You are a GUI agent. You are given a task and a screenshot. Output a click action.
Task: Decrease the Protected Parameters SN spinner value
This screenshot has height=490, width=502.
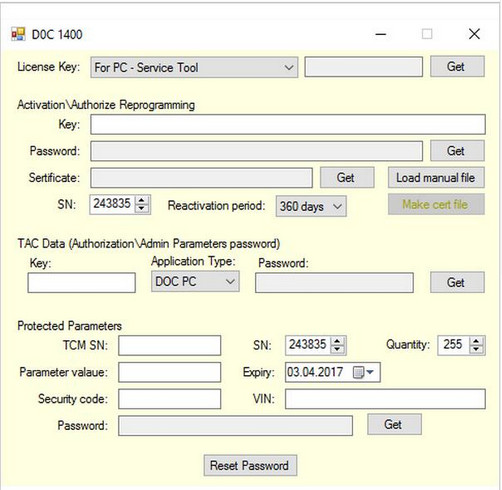tap(337, 349)
